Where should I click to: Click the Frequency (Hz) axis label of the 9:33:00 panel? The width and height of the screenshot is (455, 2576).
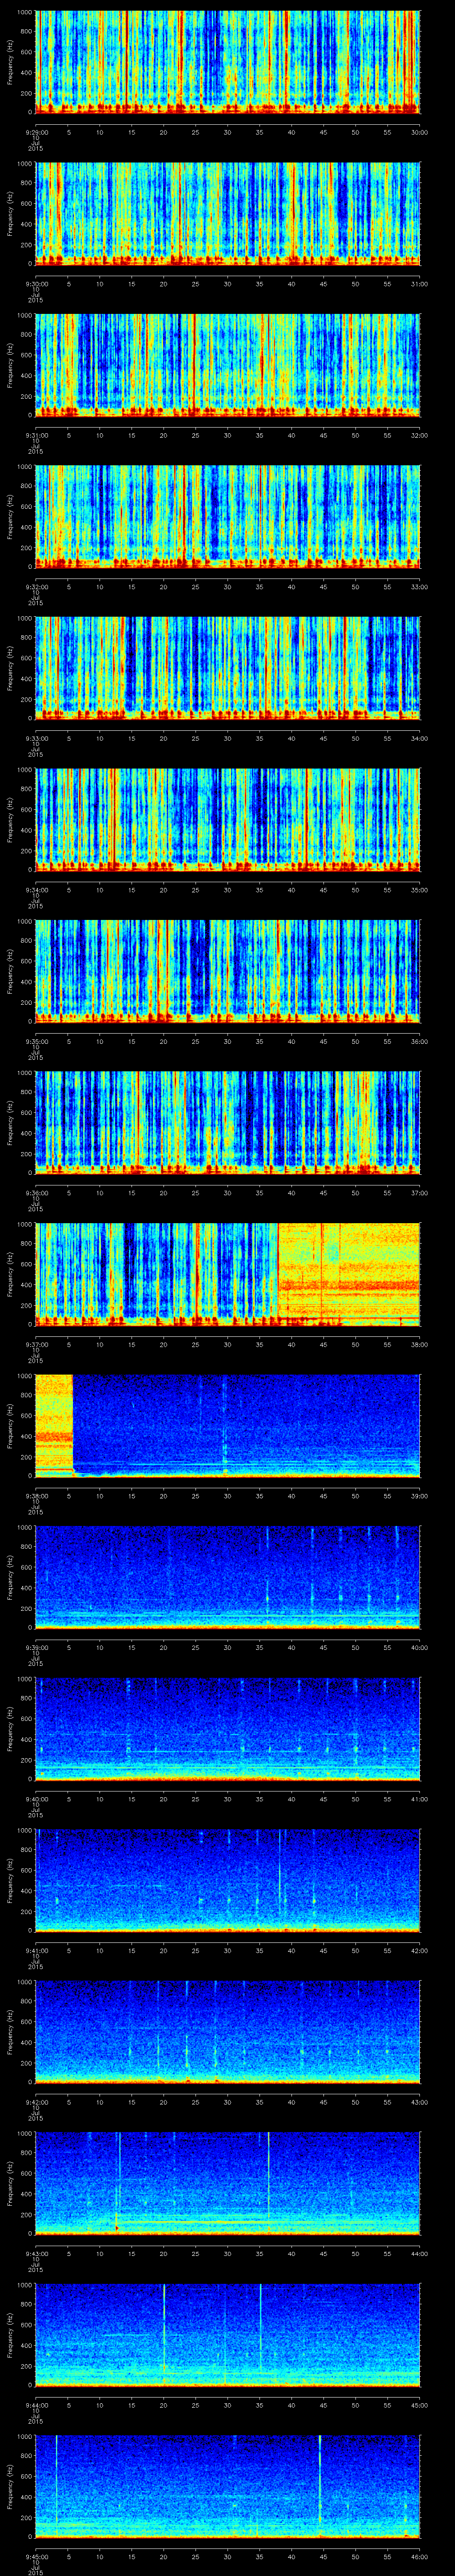(10, 667)
